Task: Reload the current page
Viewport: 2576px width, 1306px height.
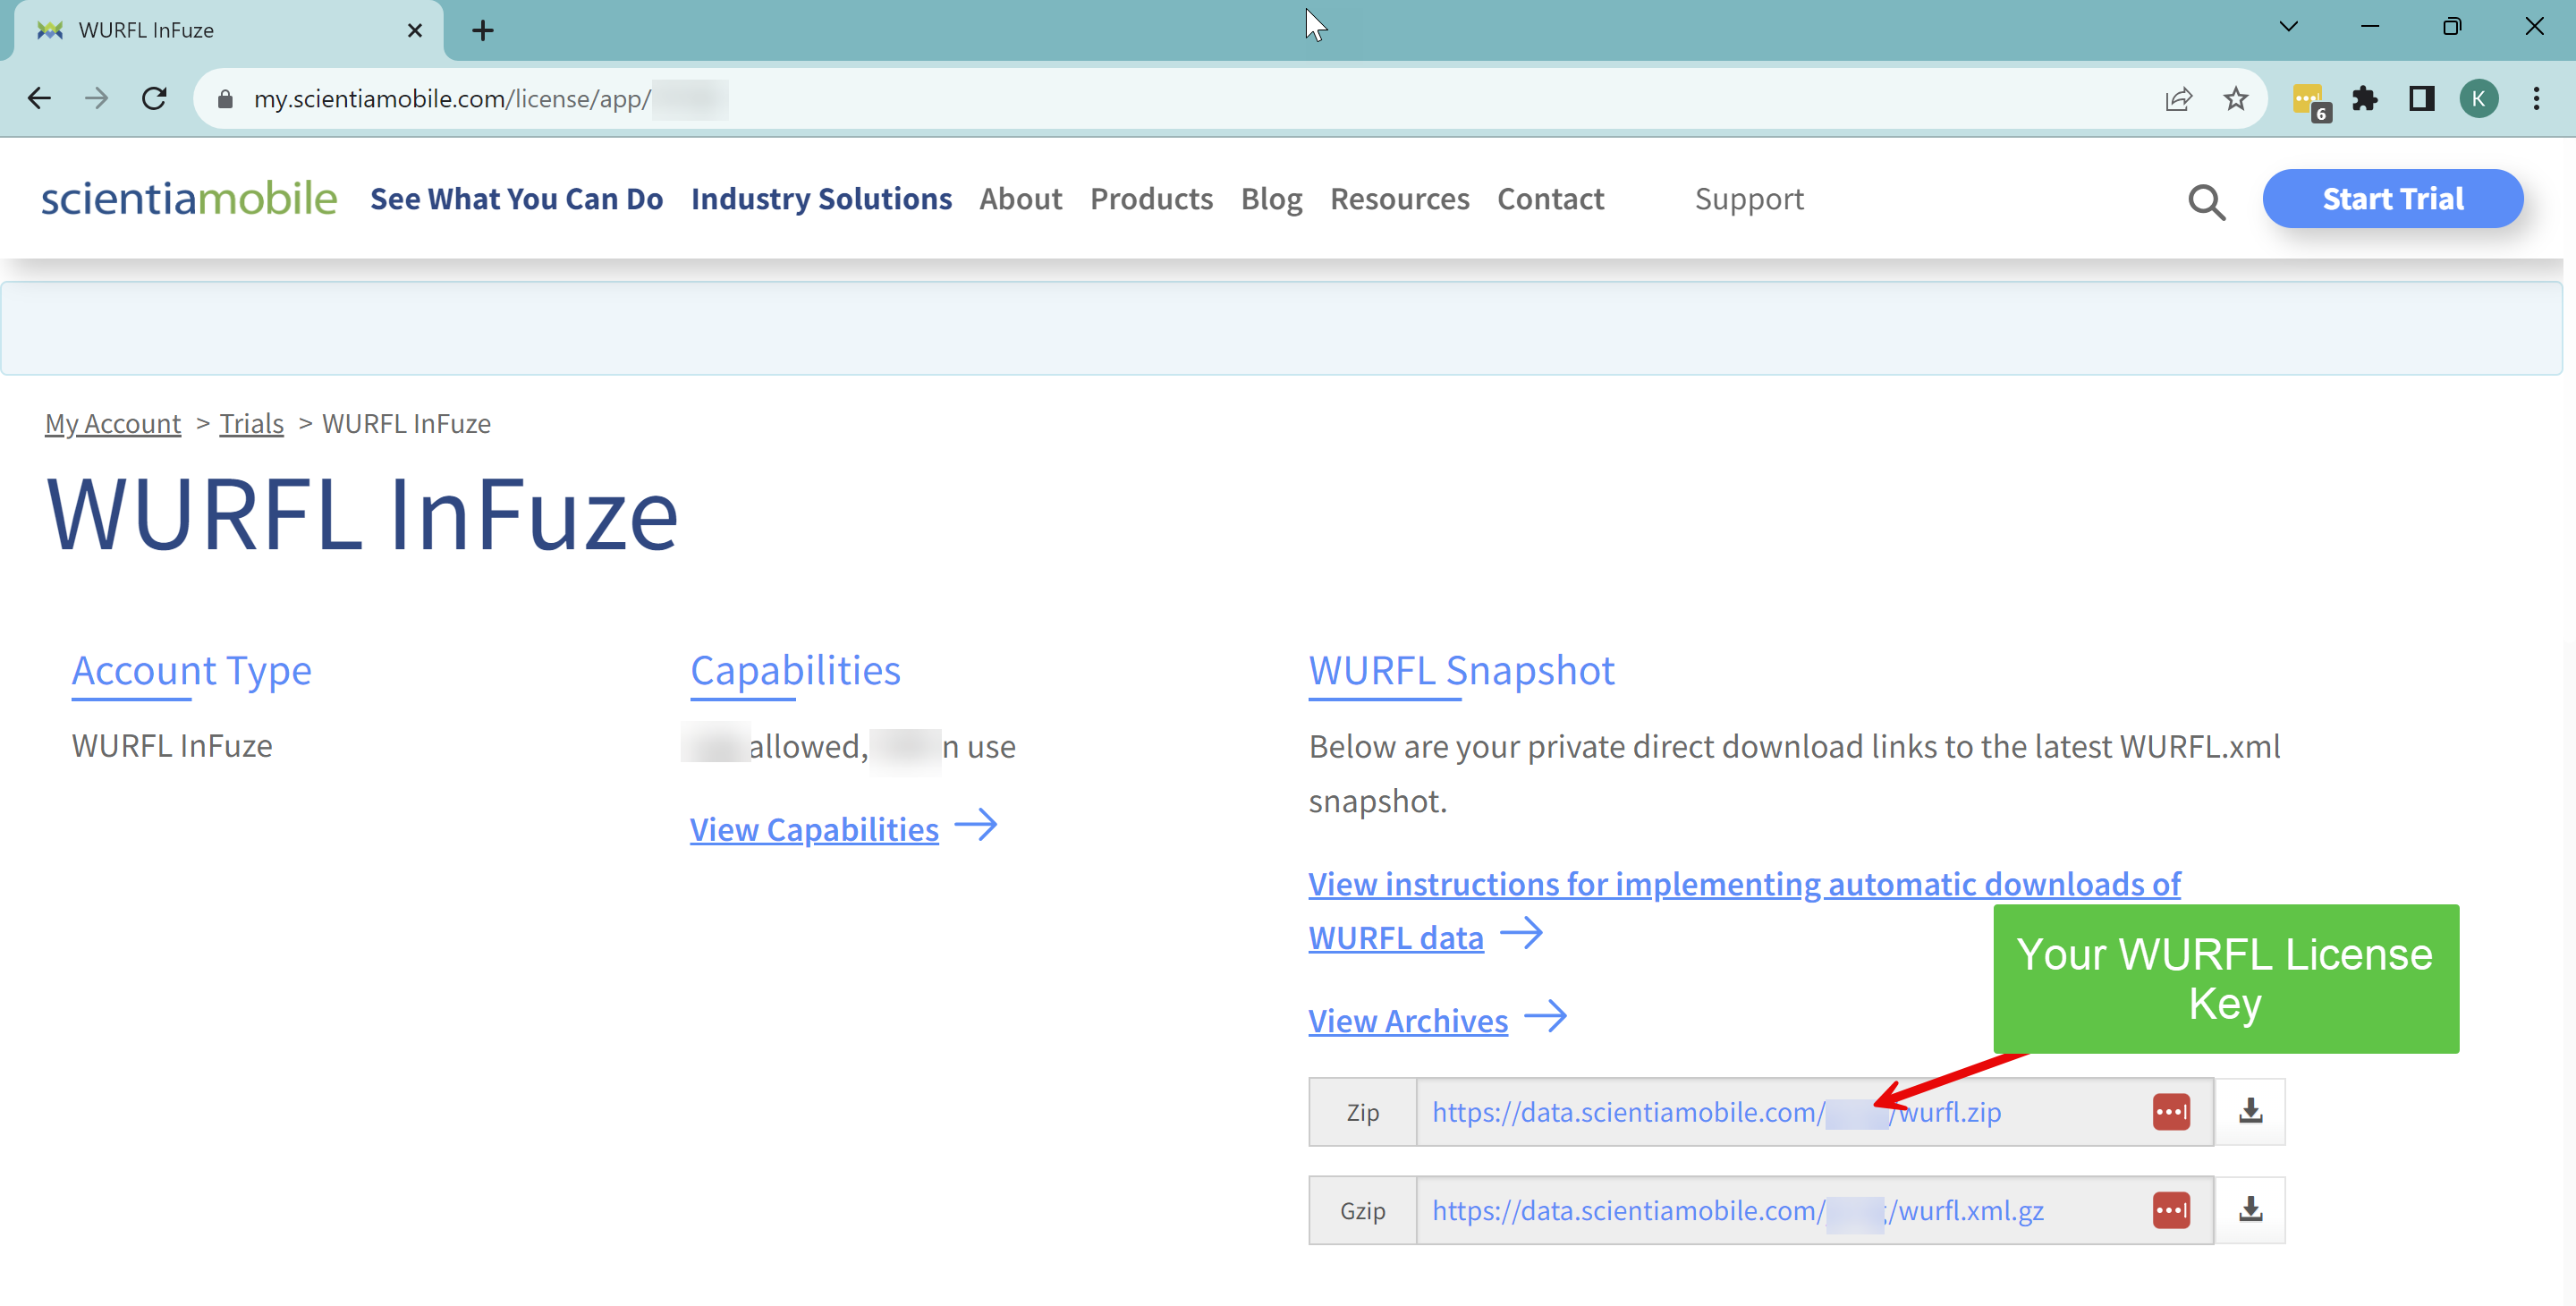Action: [154, 98]
